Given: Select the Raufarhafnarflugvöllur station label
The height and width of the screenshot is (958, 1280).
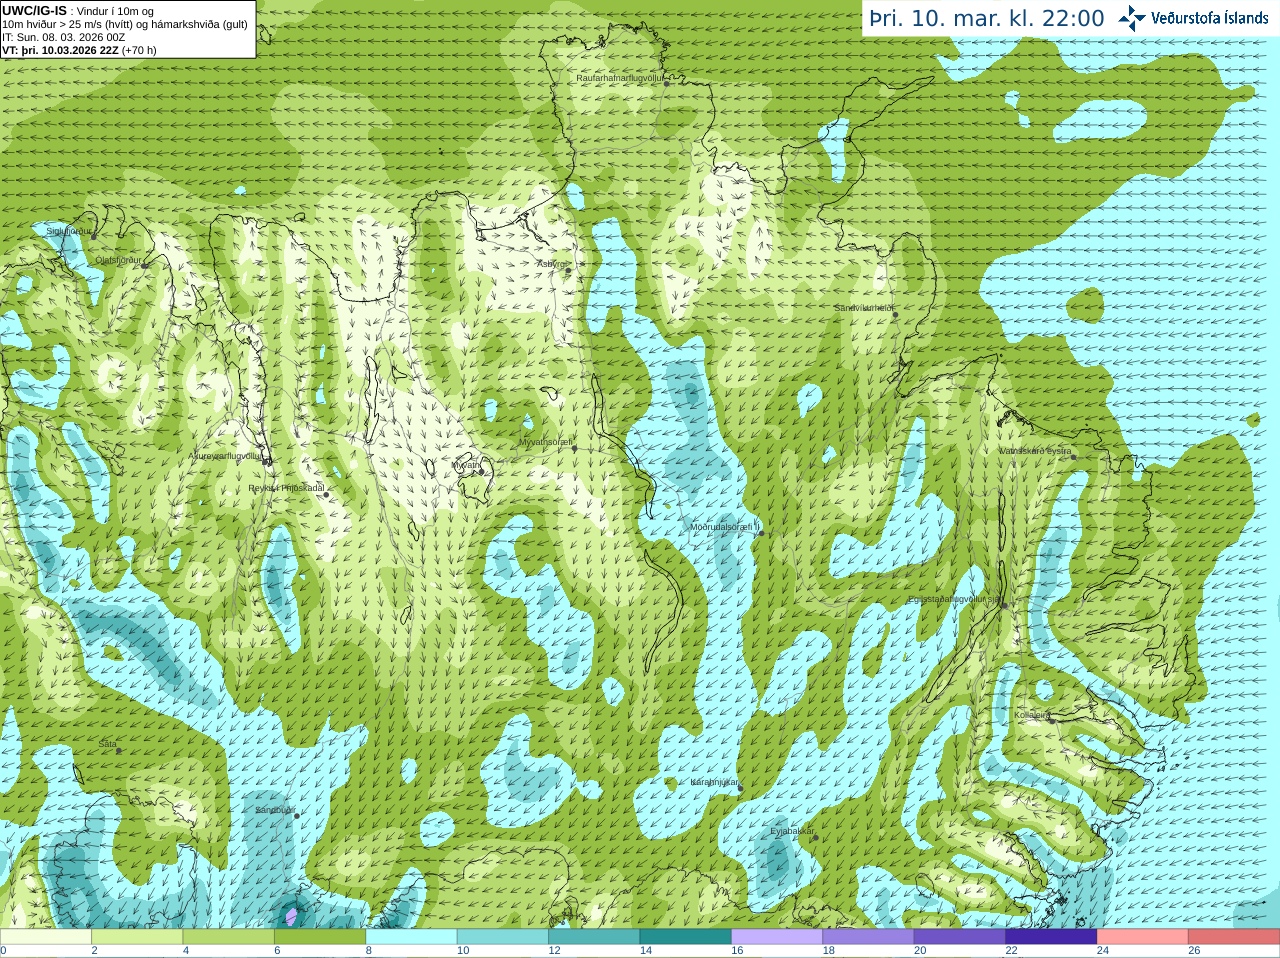Looking at the screenshot, I should [620, 78].
